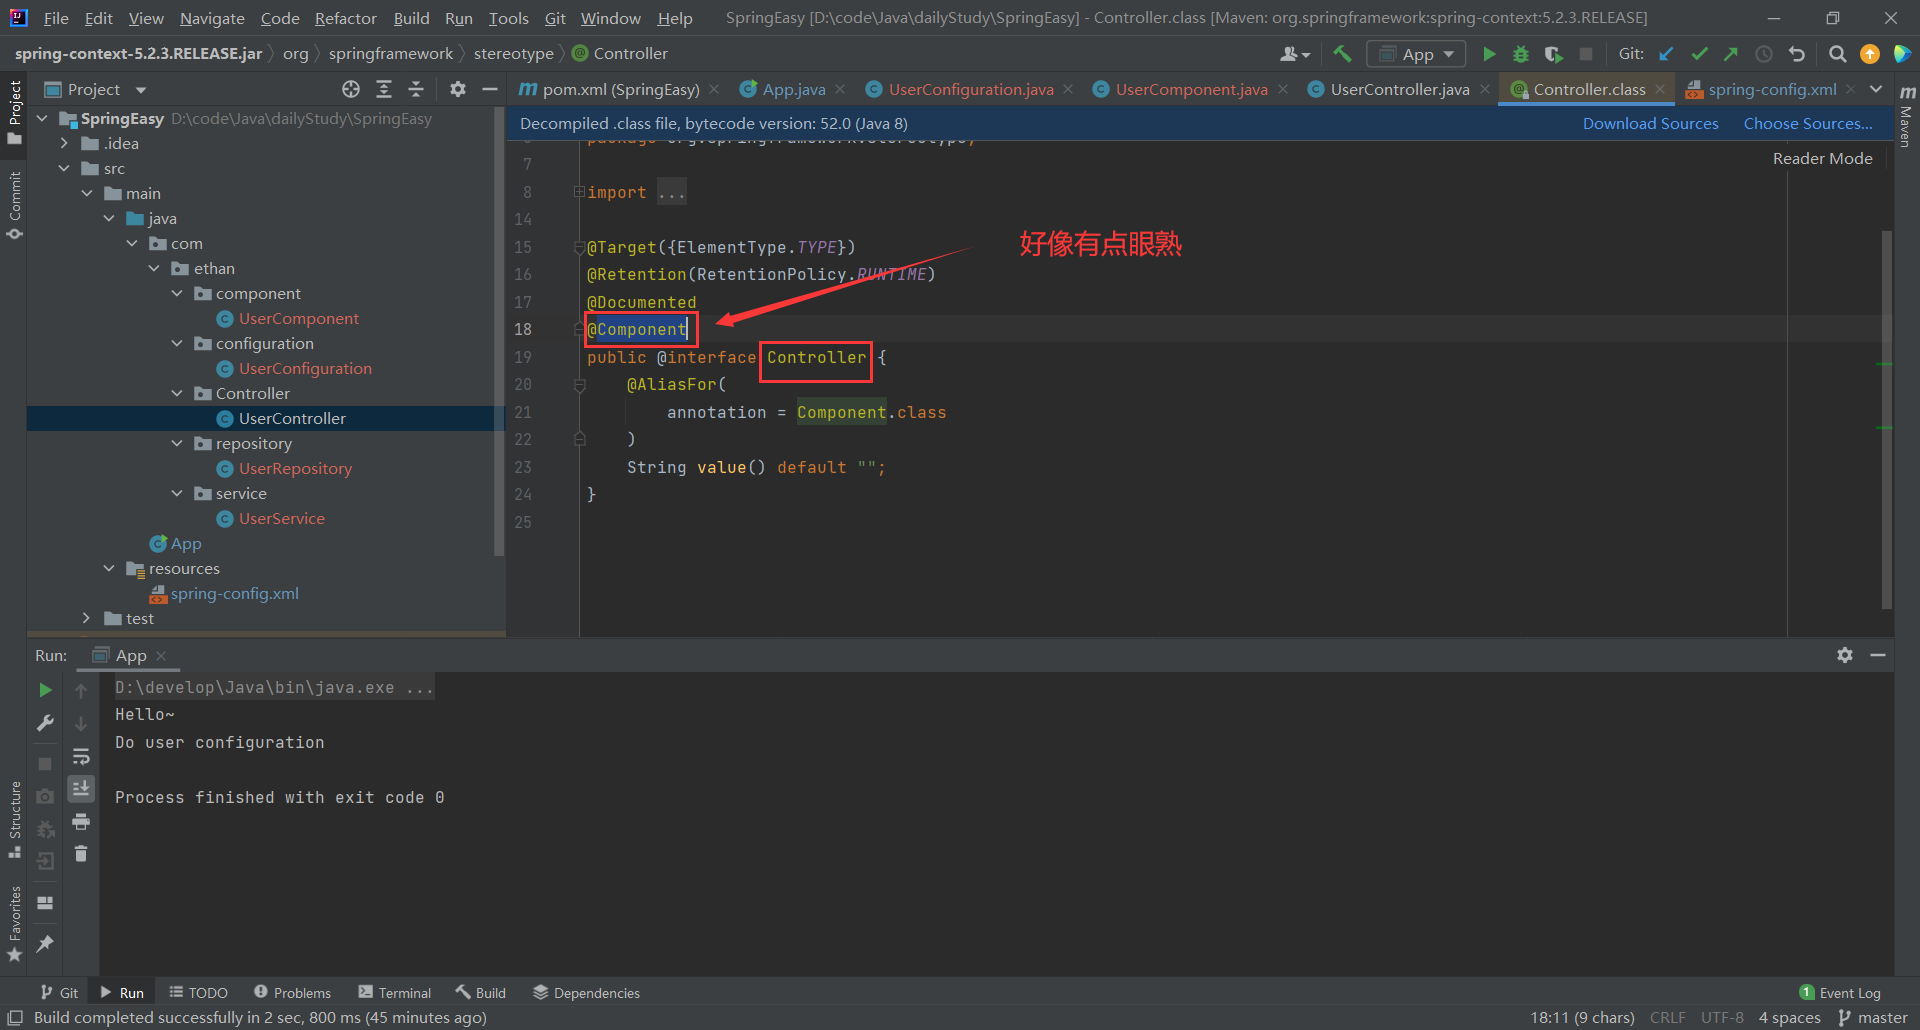Open Problems tool window button
The image size is (1920, 1030).
pos(292,992)
